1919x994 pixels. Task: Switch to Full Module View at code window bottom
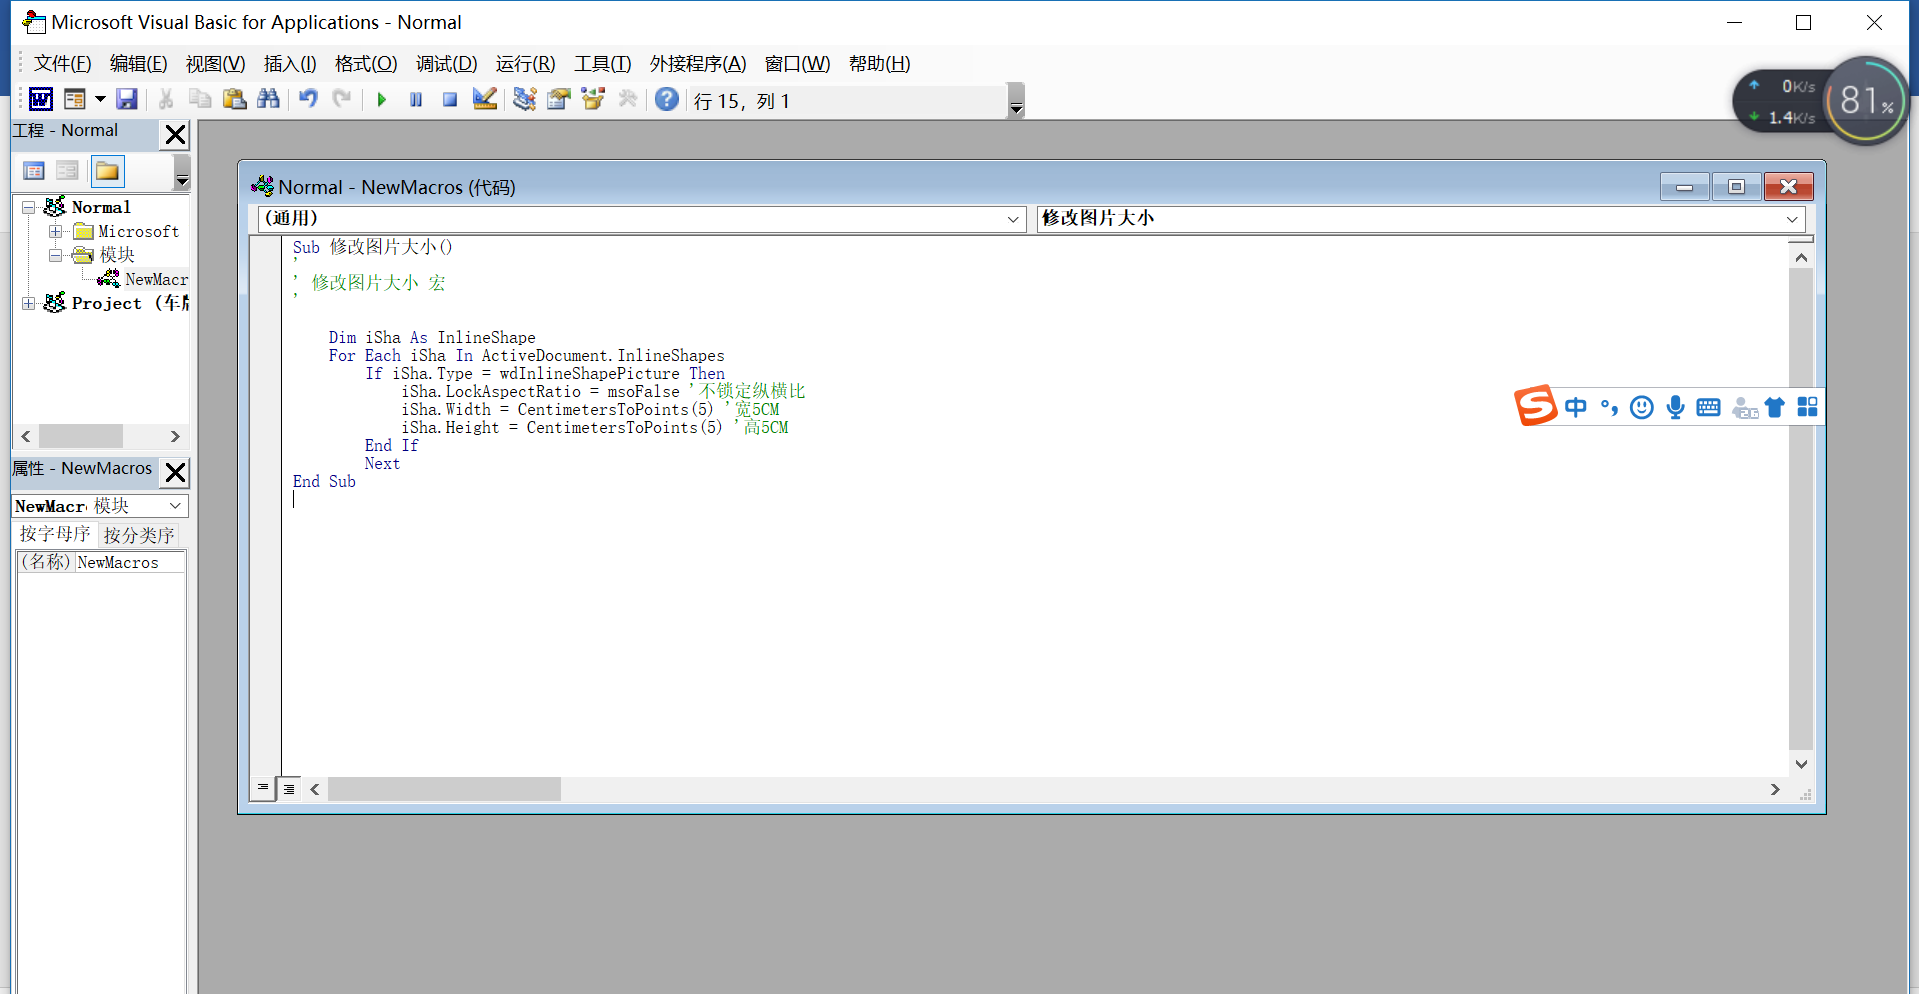pos(289,789)
